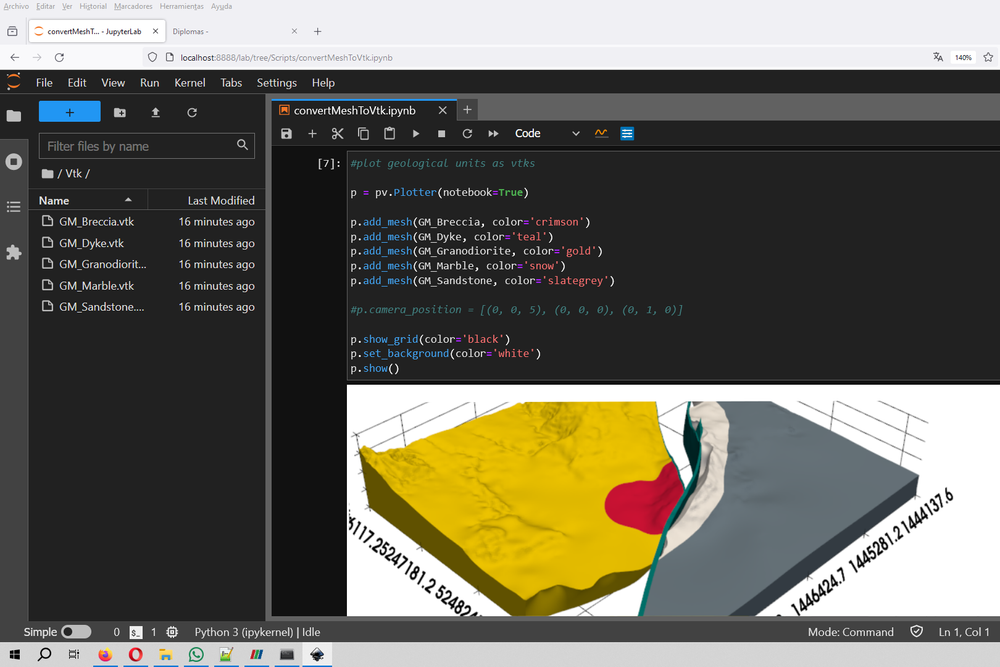Open the Windows Start menu
Viewport: 1000px width, 667px height.
14,654
